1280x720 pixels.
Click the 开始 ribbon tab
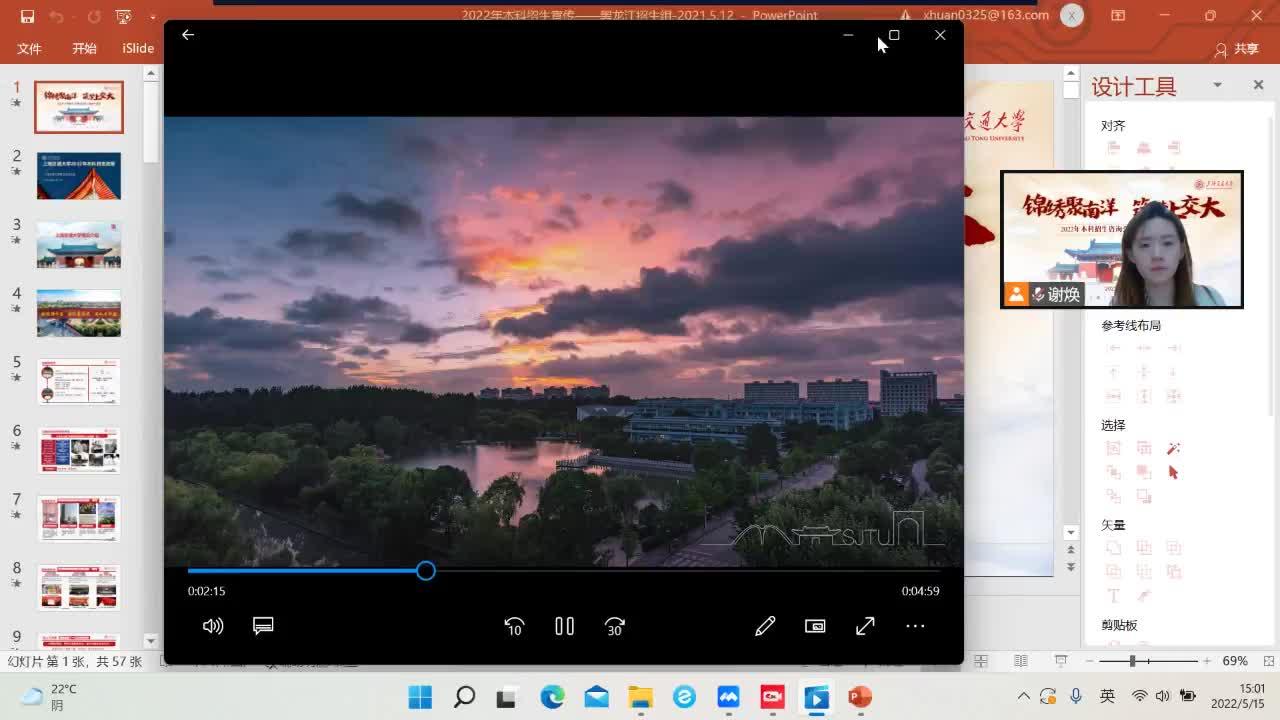[x=84, y=48]
